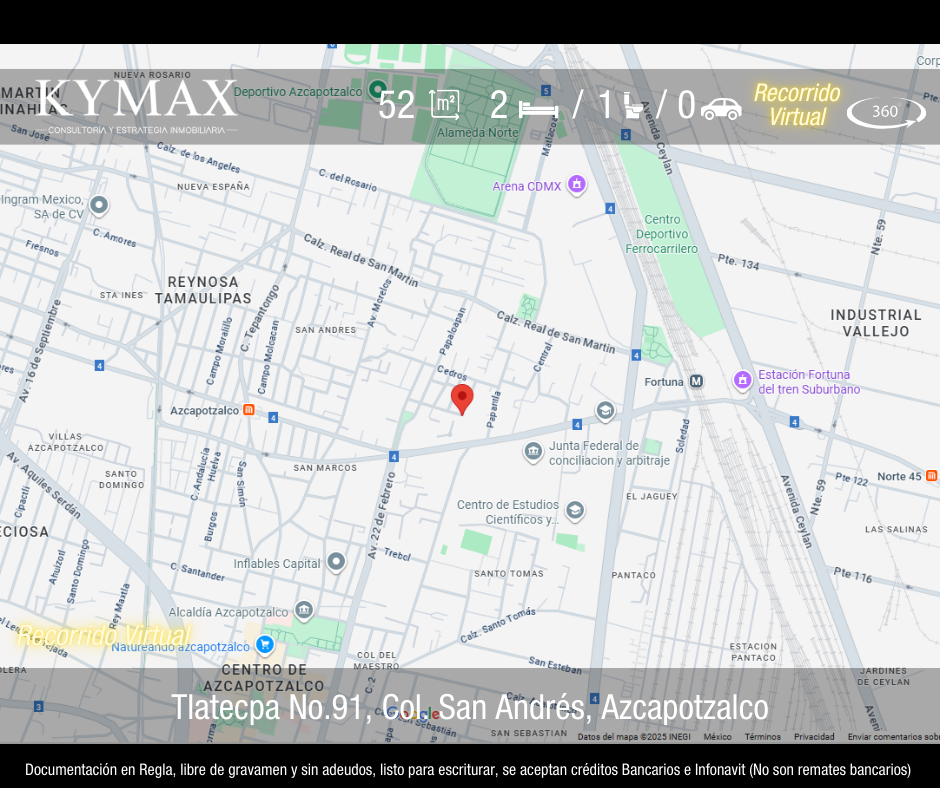Open the Términos link

[763, 736]
